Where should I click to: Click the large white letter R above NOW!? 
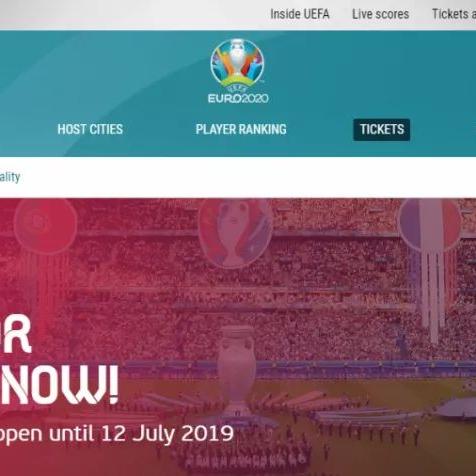[x=16, y=334]
